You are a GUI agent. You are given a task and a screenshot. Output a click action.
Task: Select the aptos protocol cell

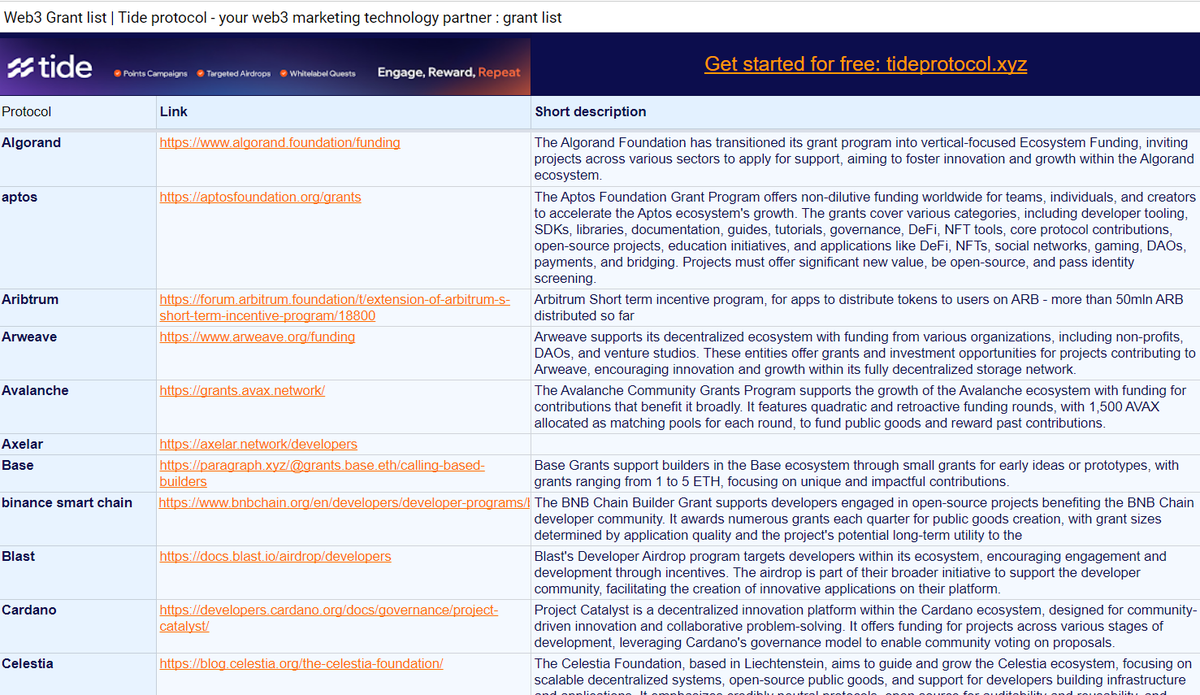tap(78, 238)
